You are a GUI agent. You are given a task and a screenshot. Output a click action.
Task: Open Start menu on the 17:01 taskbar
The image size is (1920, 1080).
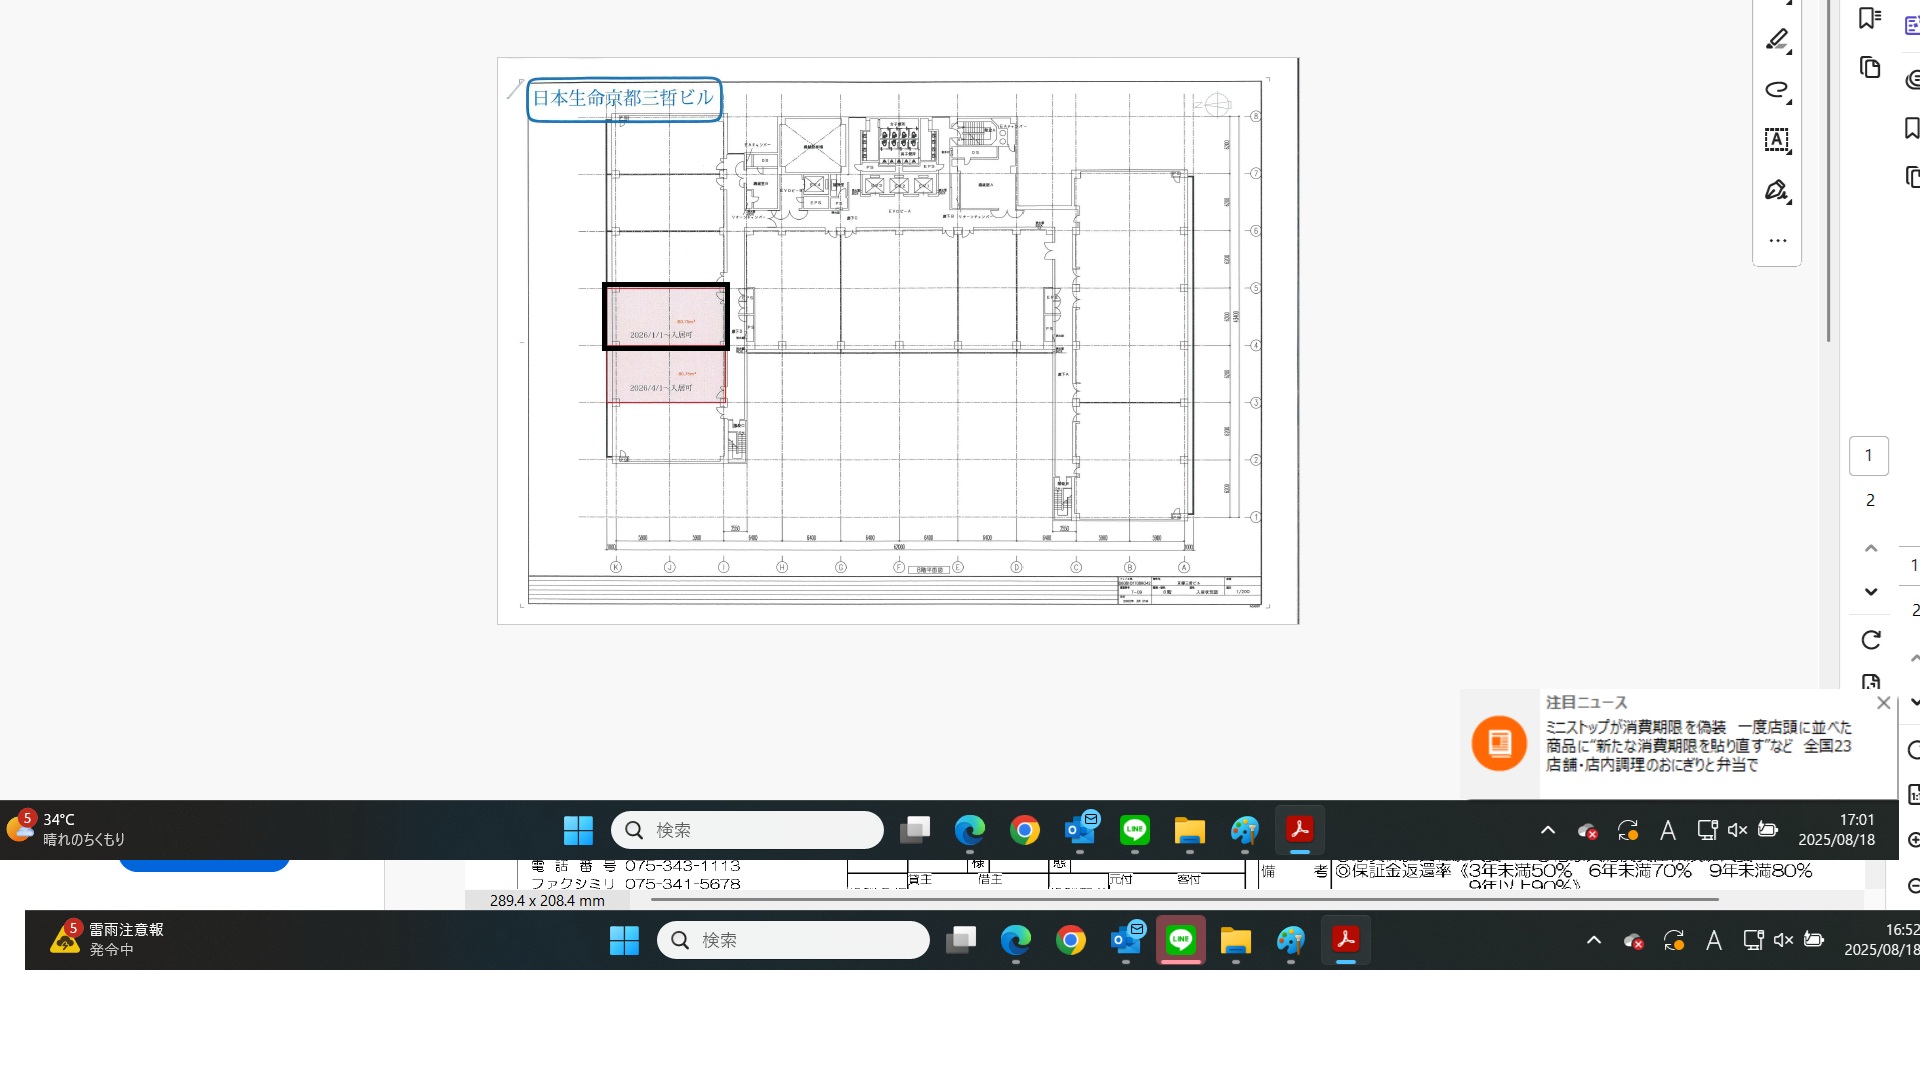click(578, 830)
